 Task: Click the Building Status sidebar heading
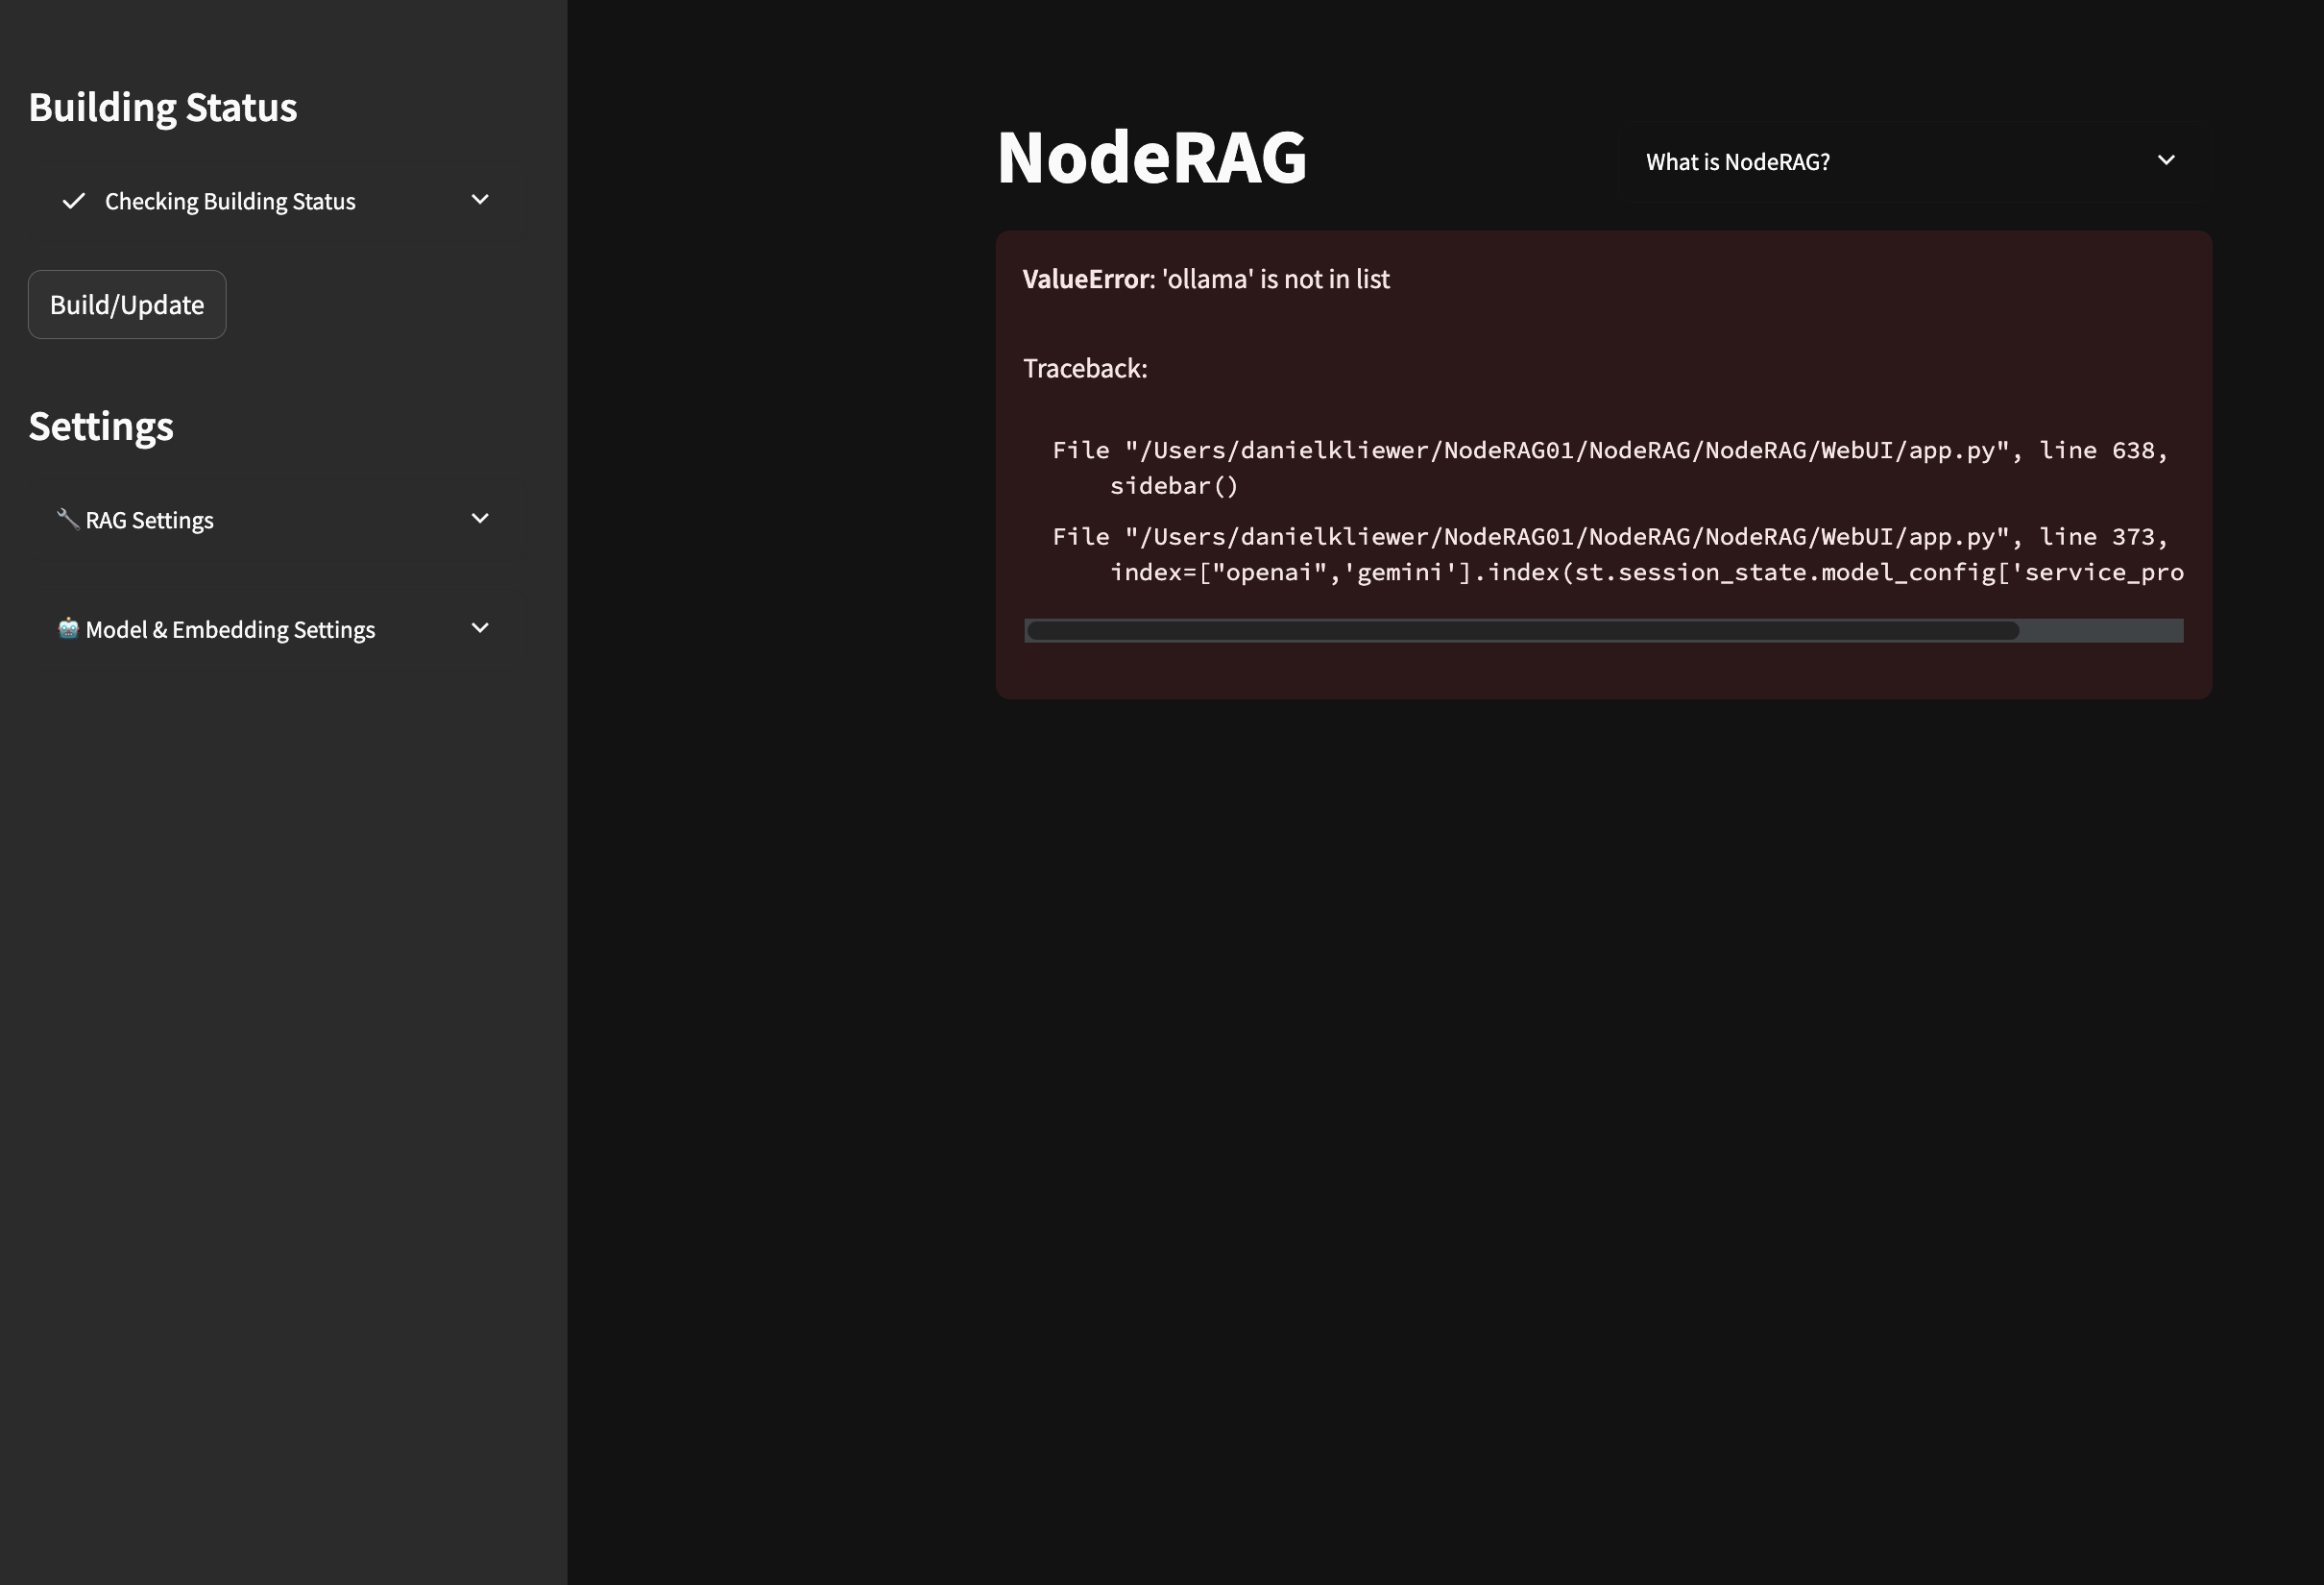[x=162, y=108]
